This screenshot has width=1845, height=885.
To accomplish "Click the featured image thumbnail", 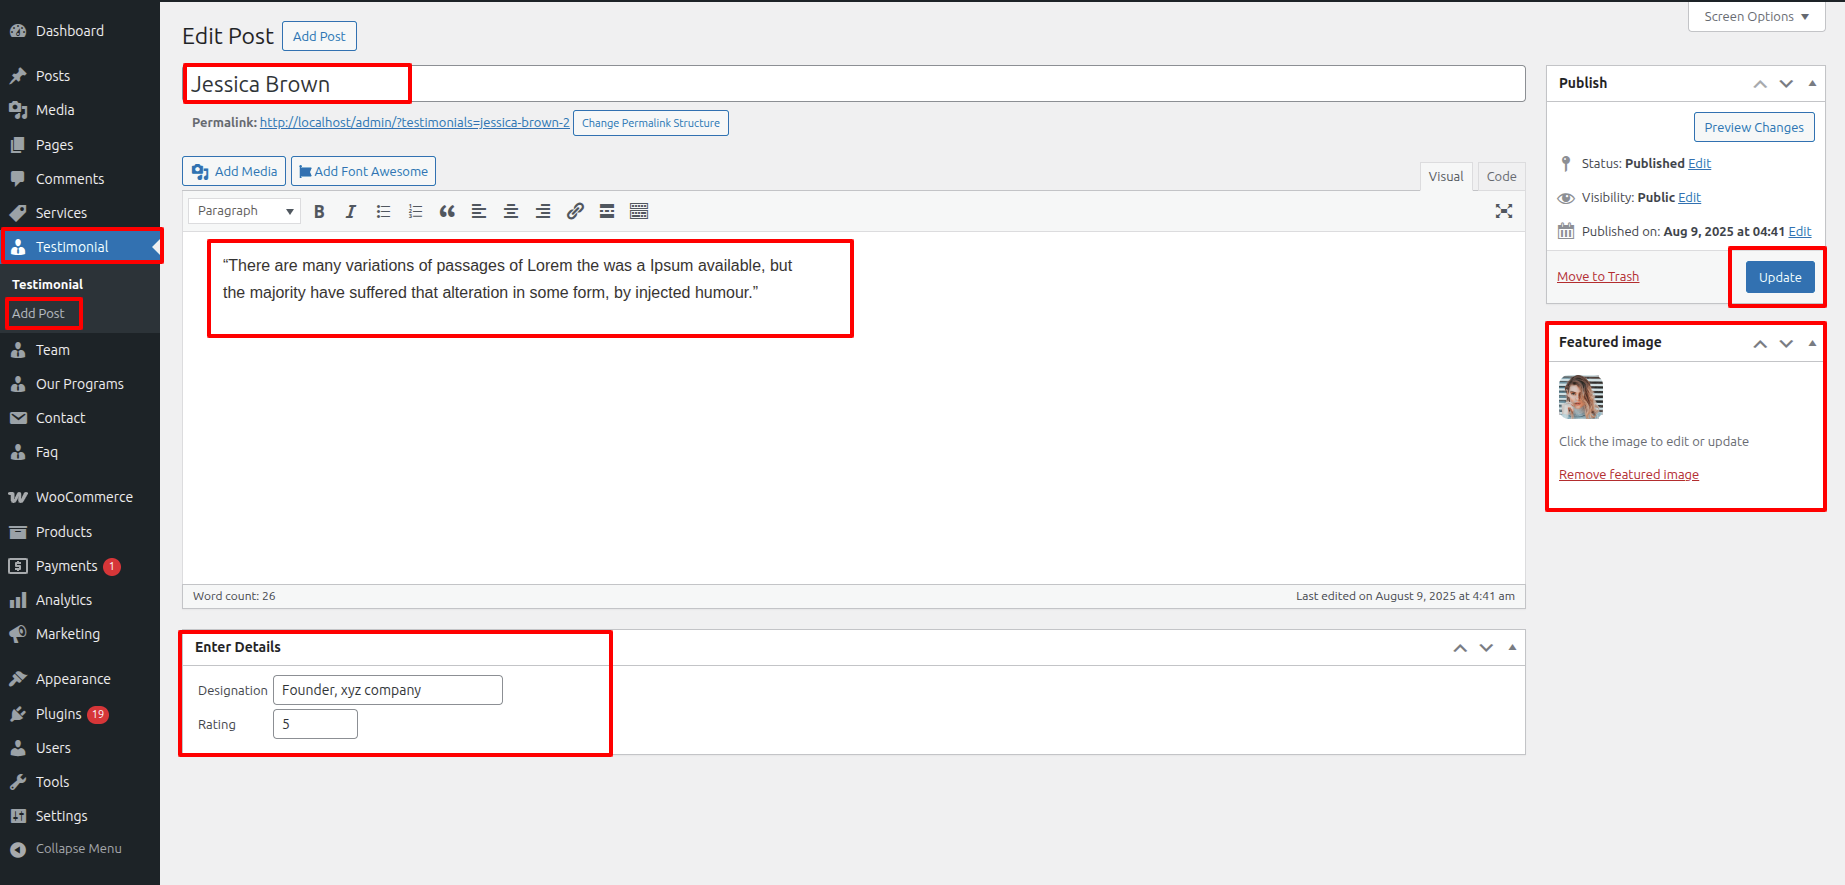I will [1581, 397].
